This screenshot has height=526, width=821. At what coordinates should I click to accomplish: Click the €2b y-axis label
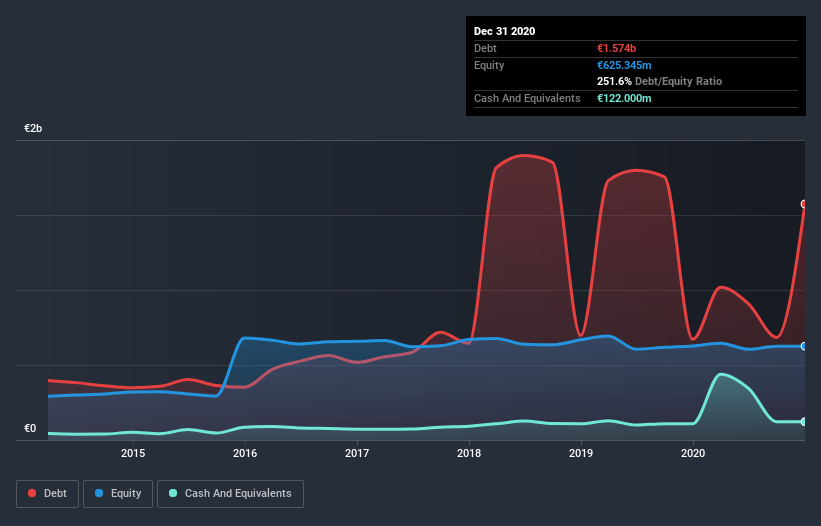coord(33,128)
